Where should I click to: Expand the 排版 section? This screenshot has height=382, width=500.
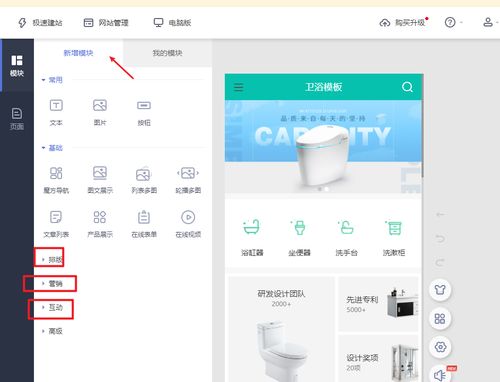pyautogui.click(x=52, y=259)
